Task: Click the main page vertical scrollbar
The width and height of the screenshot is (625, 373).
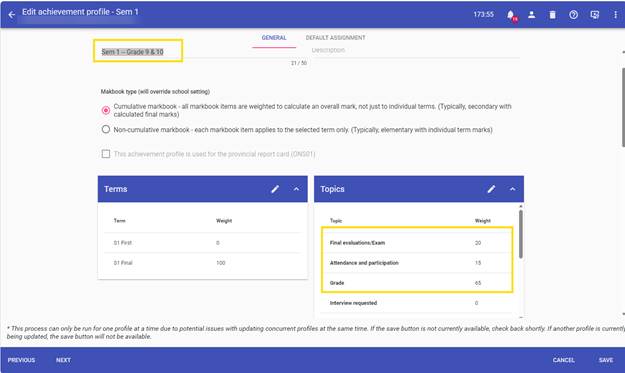Action: pyautogui.click(x=623, y=108)
